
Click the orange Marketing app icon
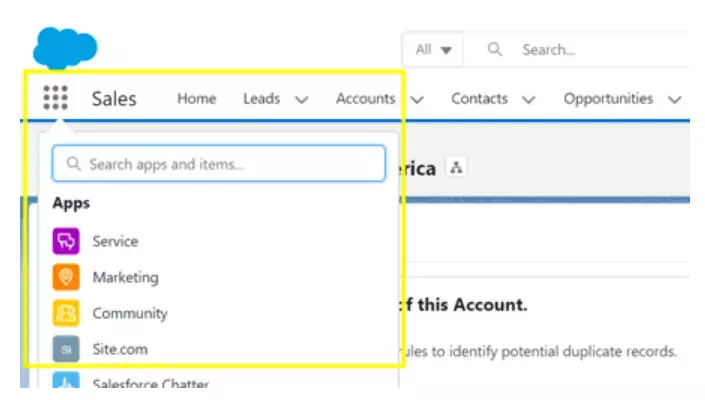click(66, 277)
